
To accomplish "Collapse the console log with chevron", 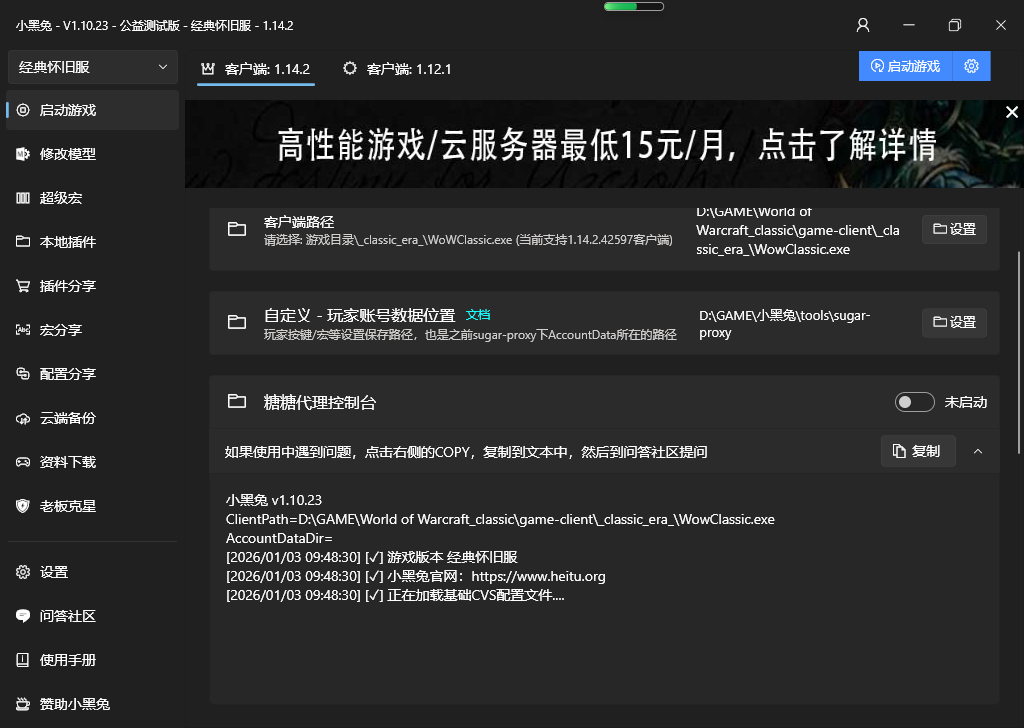I will point(978,451).
